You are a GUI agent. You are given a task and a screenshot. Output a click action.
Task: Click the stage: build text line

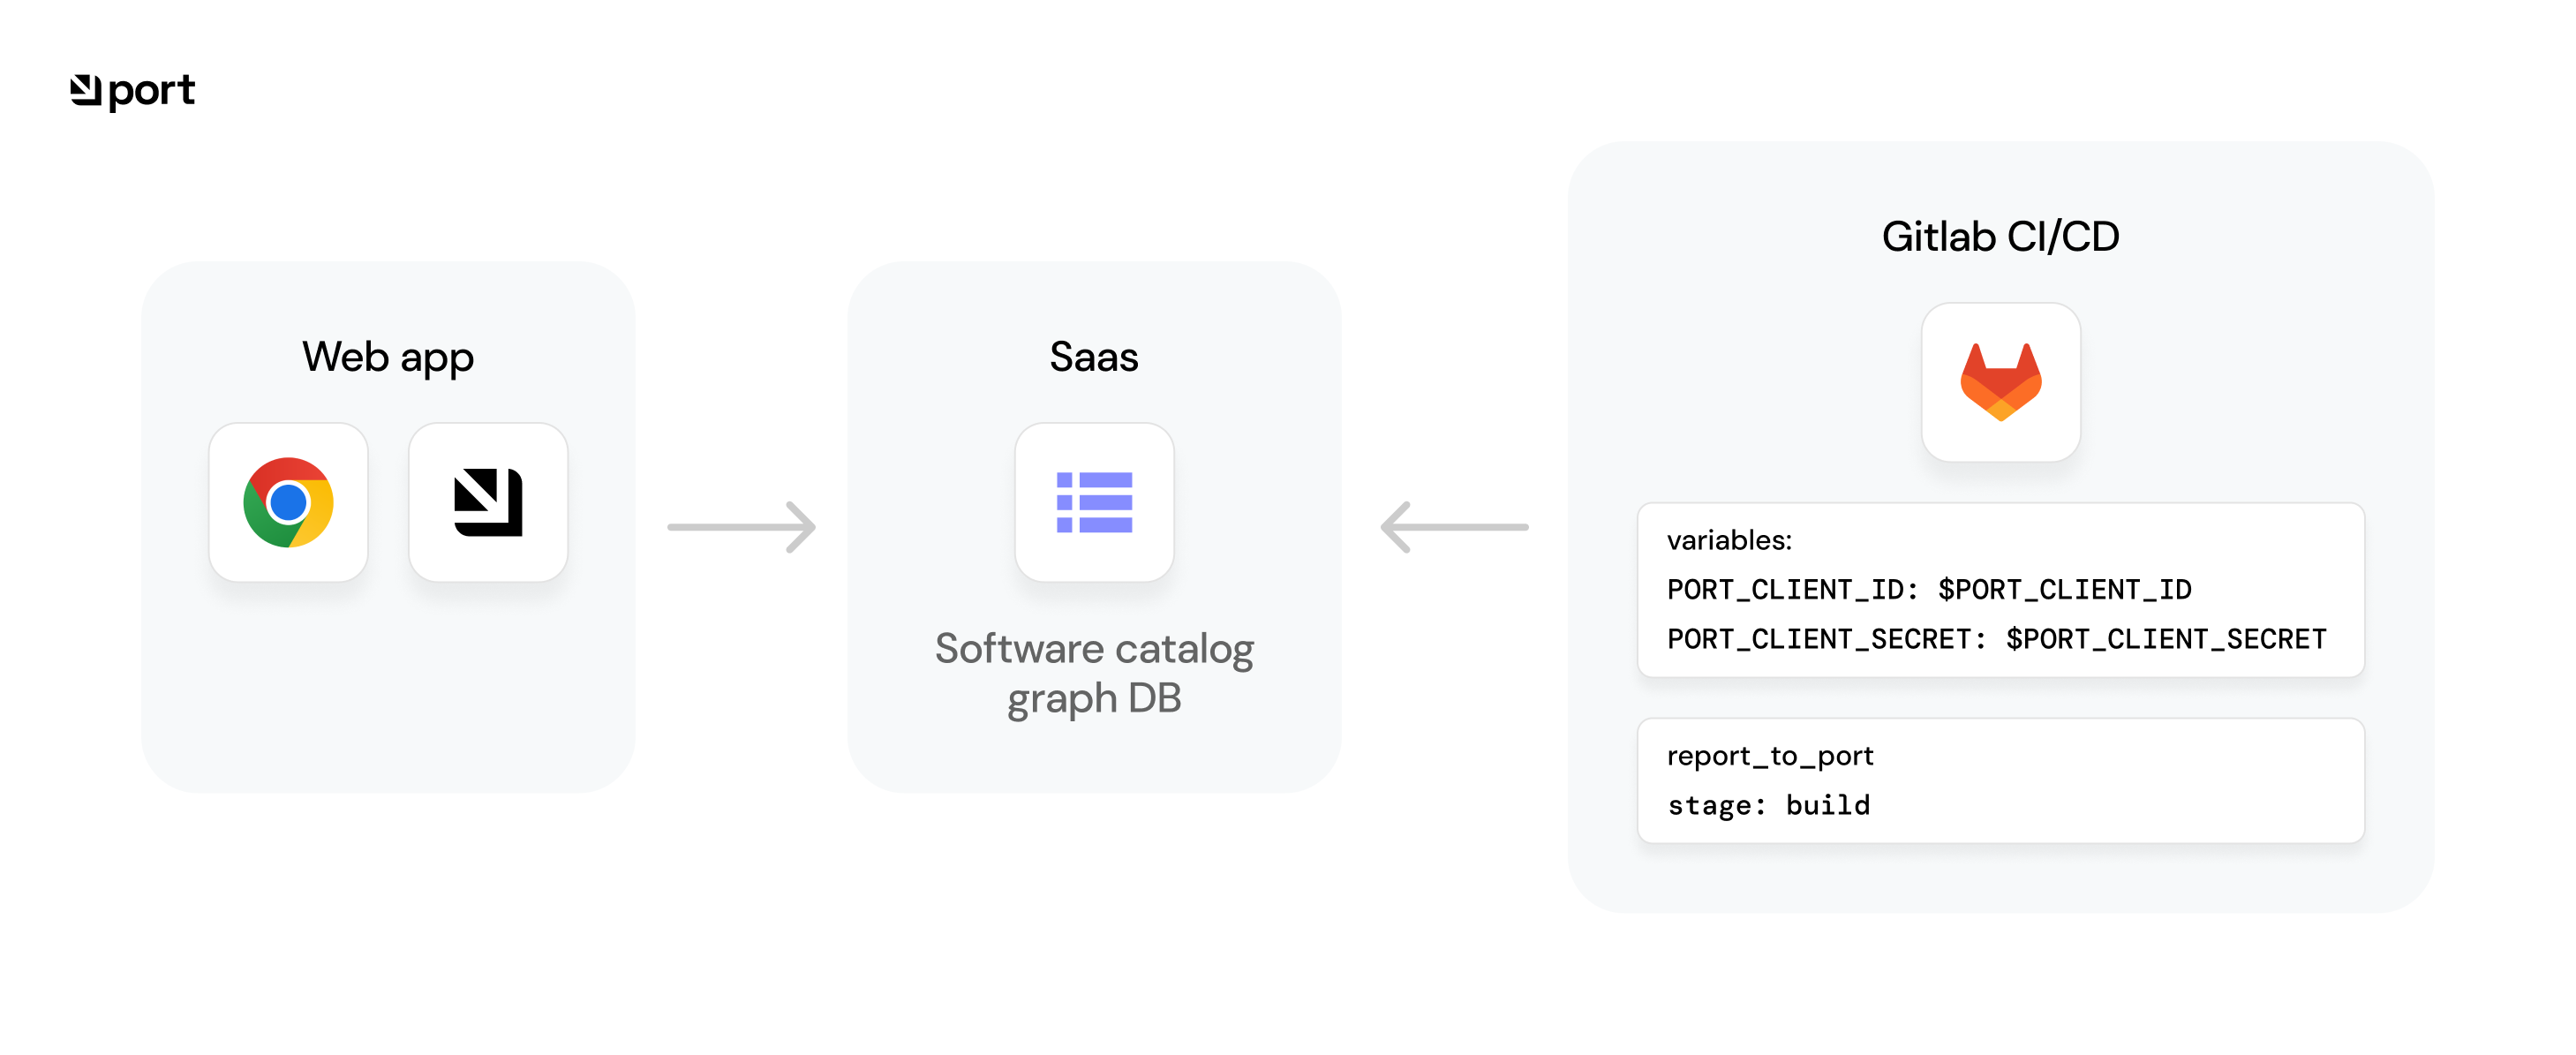coord(1768,805)
